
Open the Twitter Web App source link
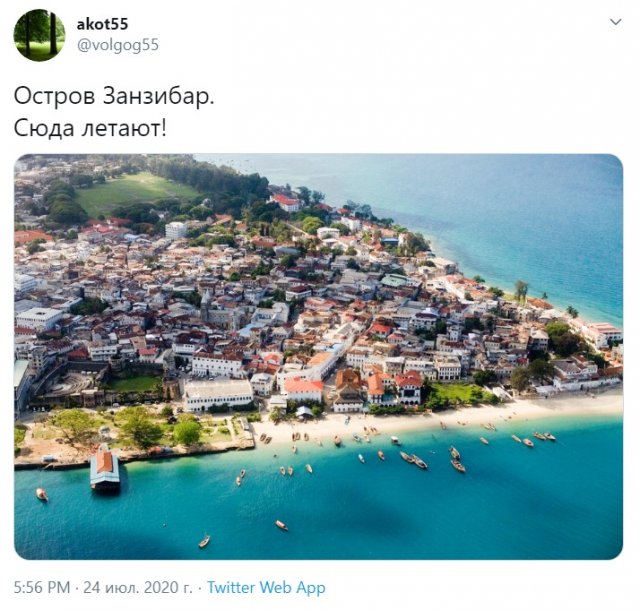click(x=266, y=587)
